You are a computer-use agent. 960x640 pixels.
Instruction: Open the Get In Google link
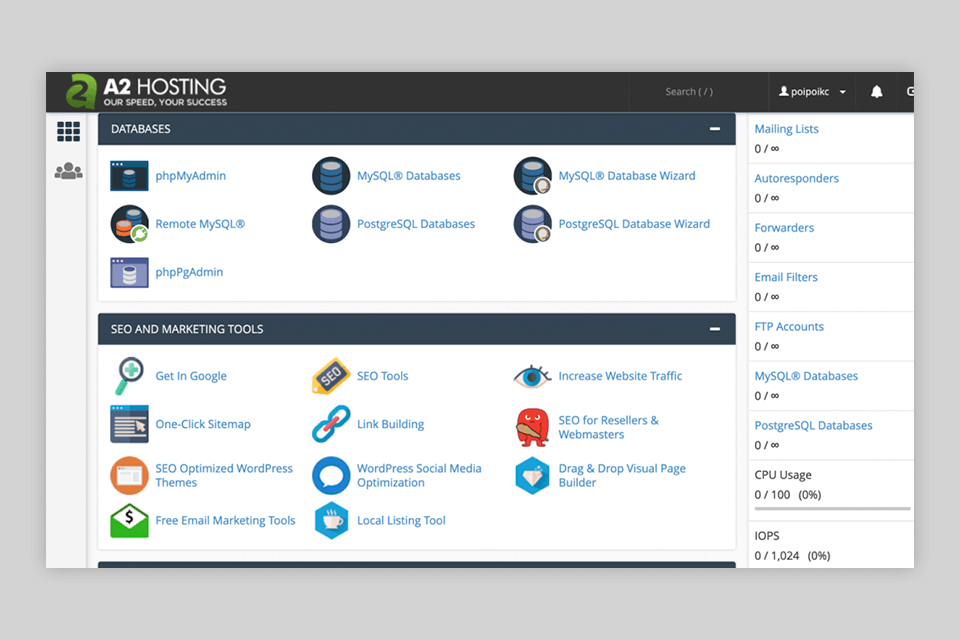[x=191, y=376]
